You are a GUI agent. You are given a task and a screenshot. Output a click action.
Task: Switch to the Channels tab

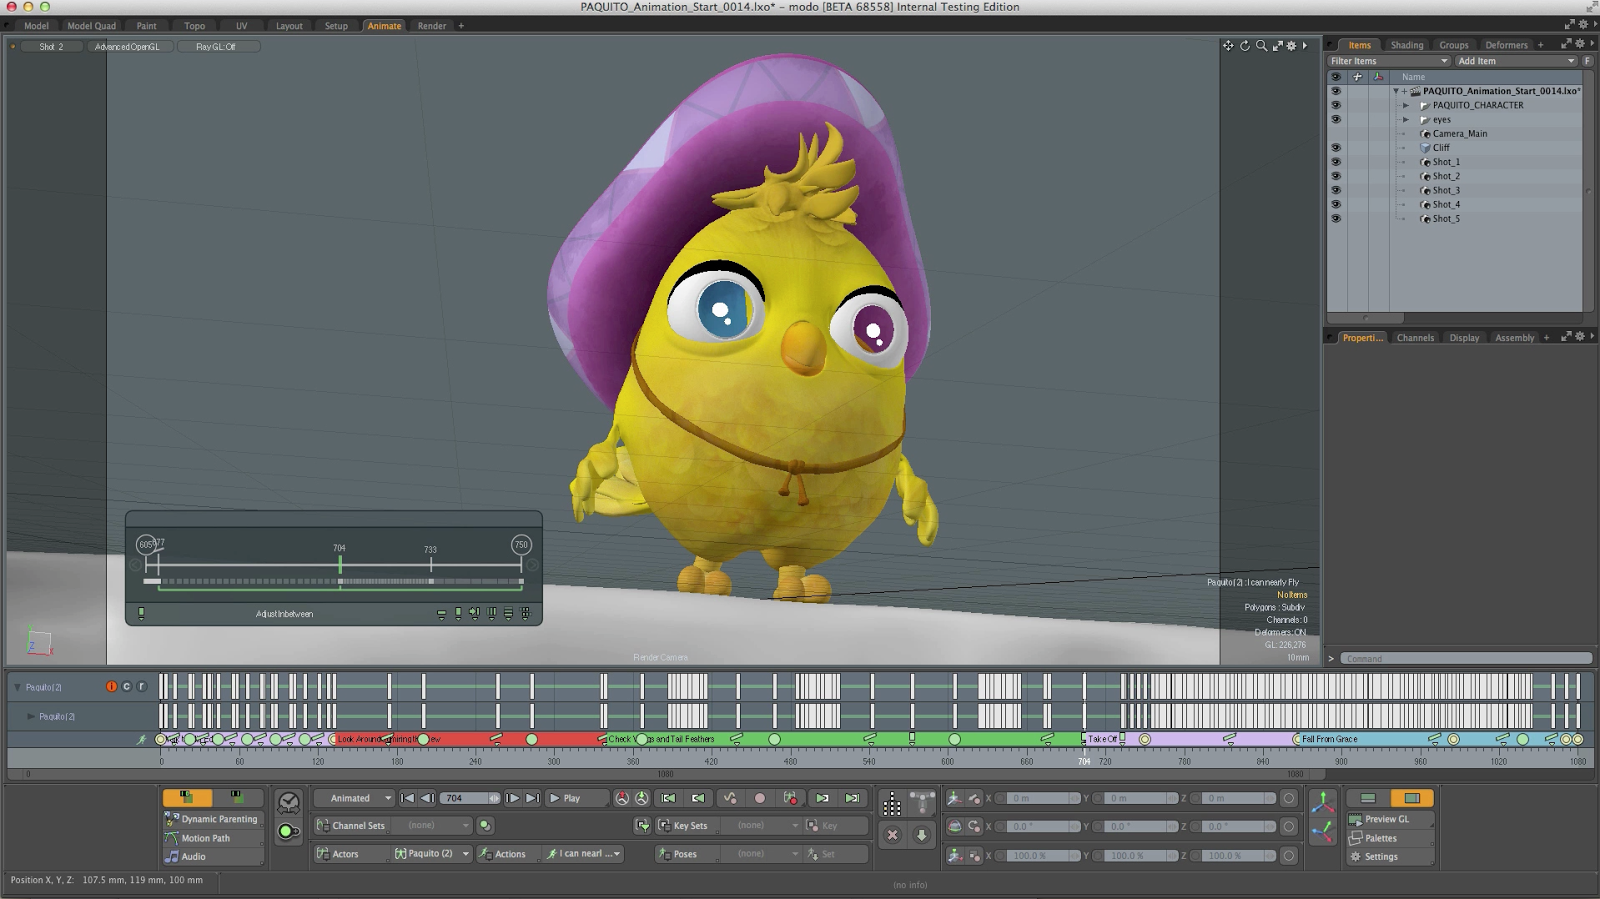pyautogui.click(x=1415, y=338)
